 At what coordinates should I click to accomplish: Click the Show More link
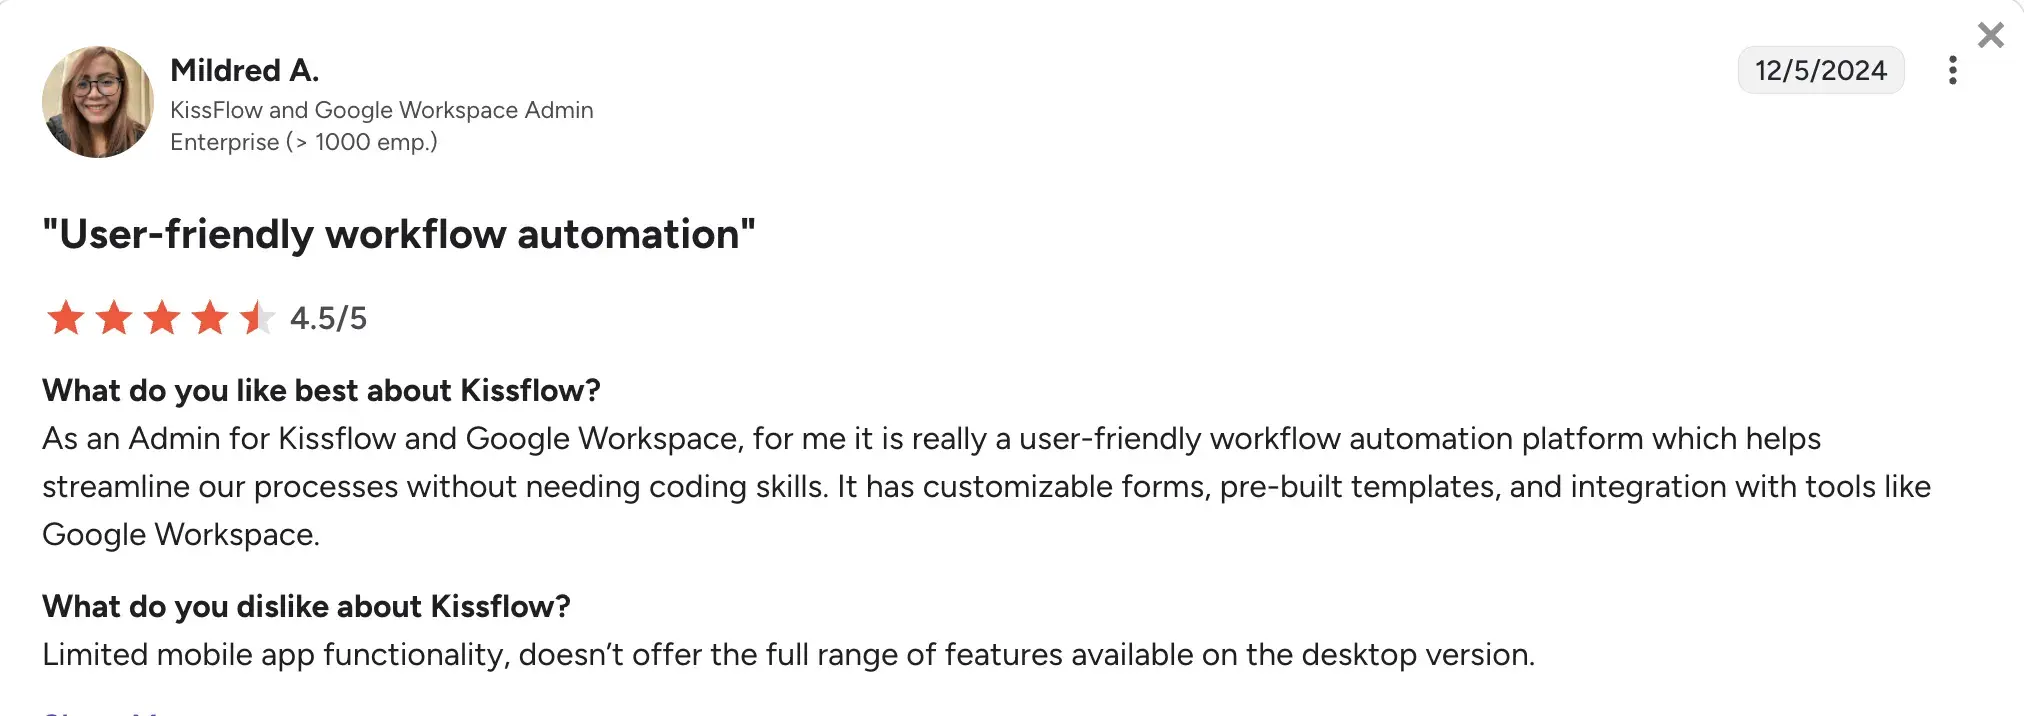(100, 710)
